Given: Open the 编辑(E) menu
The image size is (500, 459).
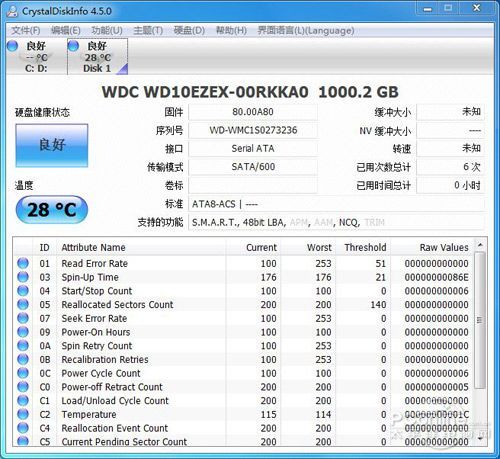Looking at the screenshot, I should [x=66, y=31].
